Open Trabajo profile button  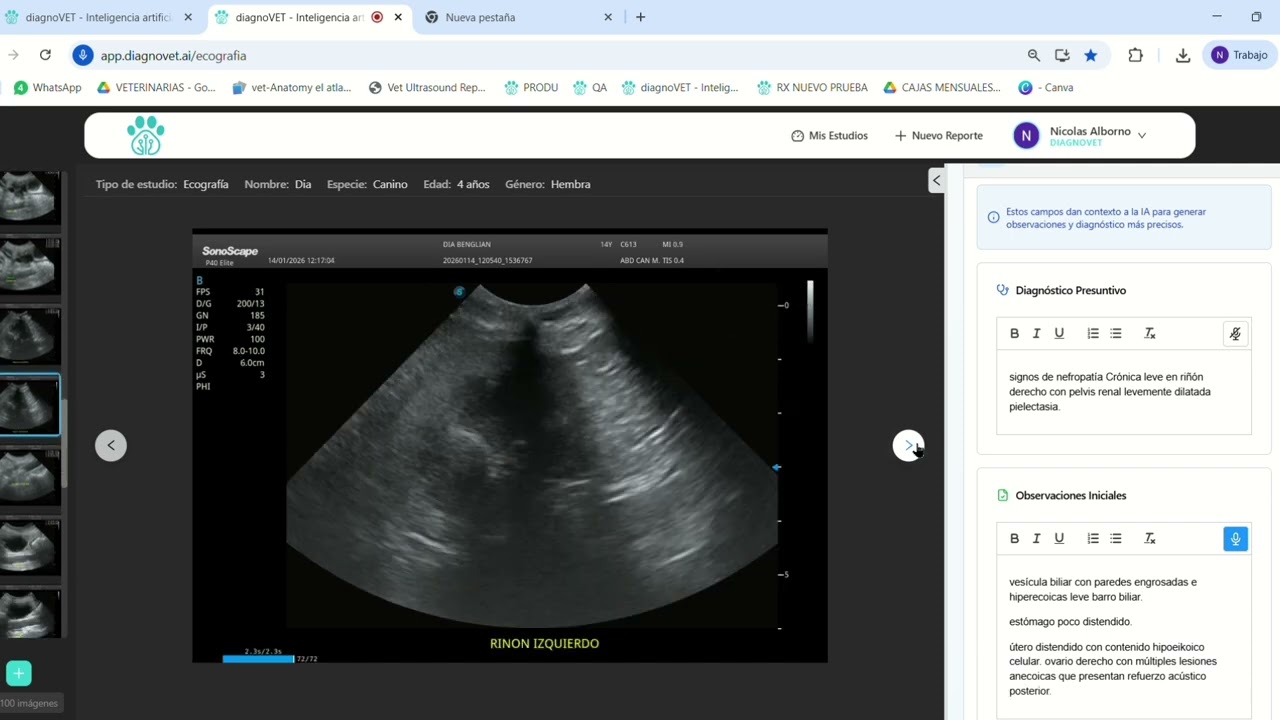tap(1239, 55)
